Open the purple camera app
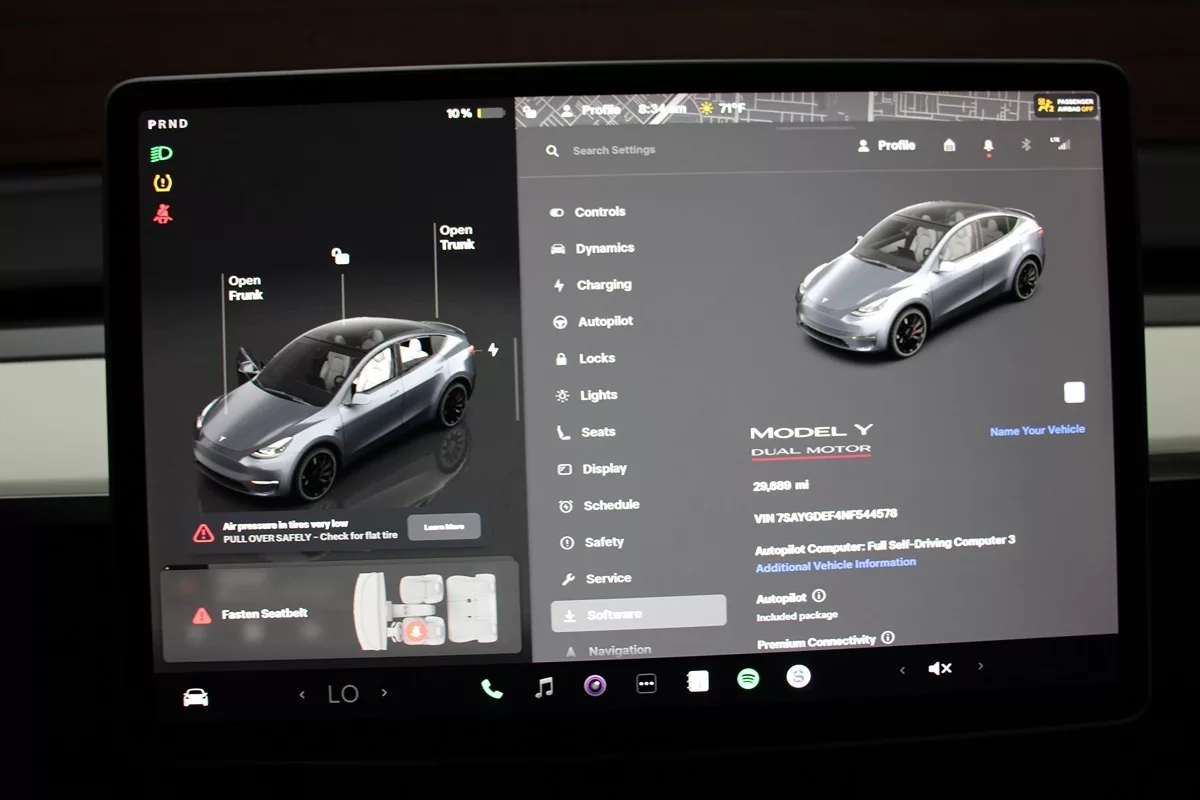 pos(595,685)
